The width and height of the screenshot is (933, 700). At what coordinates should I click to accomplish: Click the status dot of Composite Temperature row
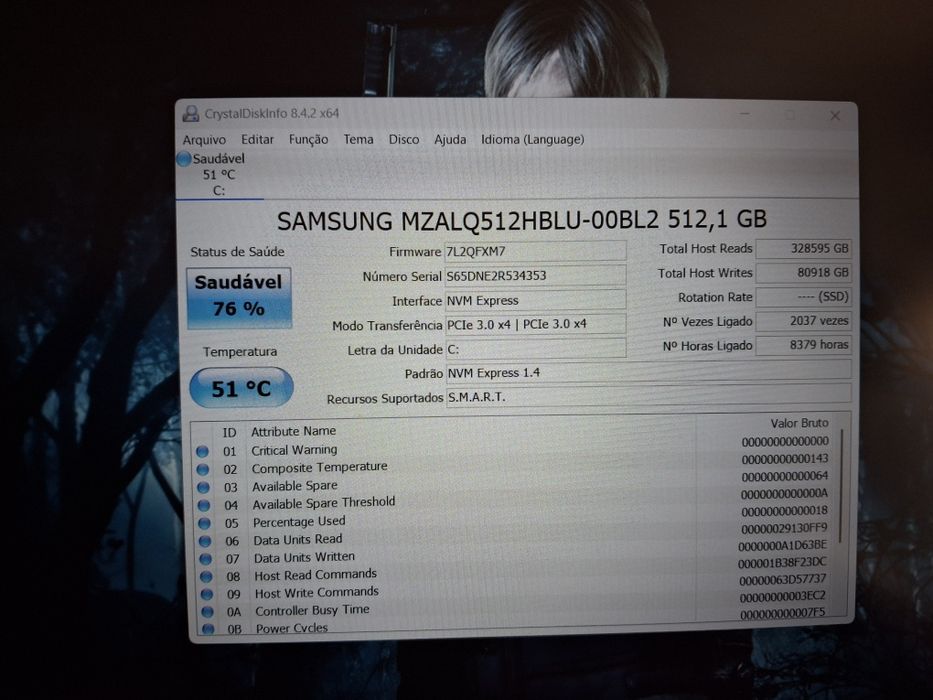(203, 470)
